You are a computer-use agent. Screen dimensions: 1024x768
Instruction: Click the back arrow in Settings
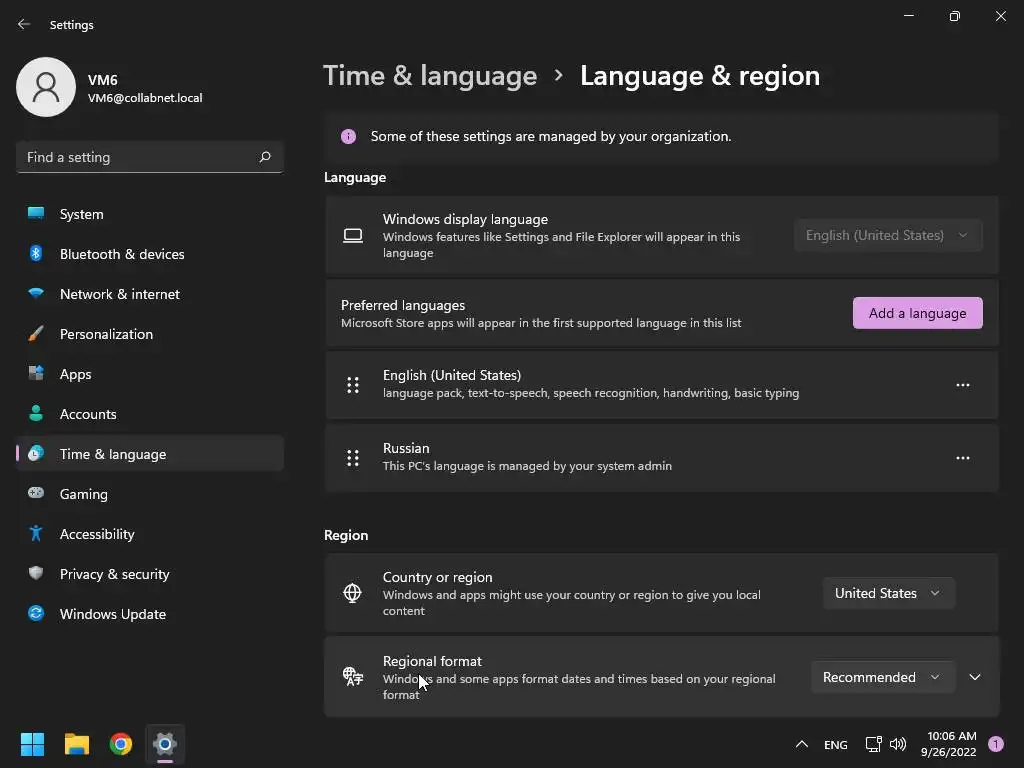point(24,24)
